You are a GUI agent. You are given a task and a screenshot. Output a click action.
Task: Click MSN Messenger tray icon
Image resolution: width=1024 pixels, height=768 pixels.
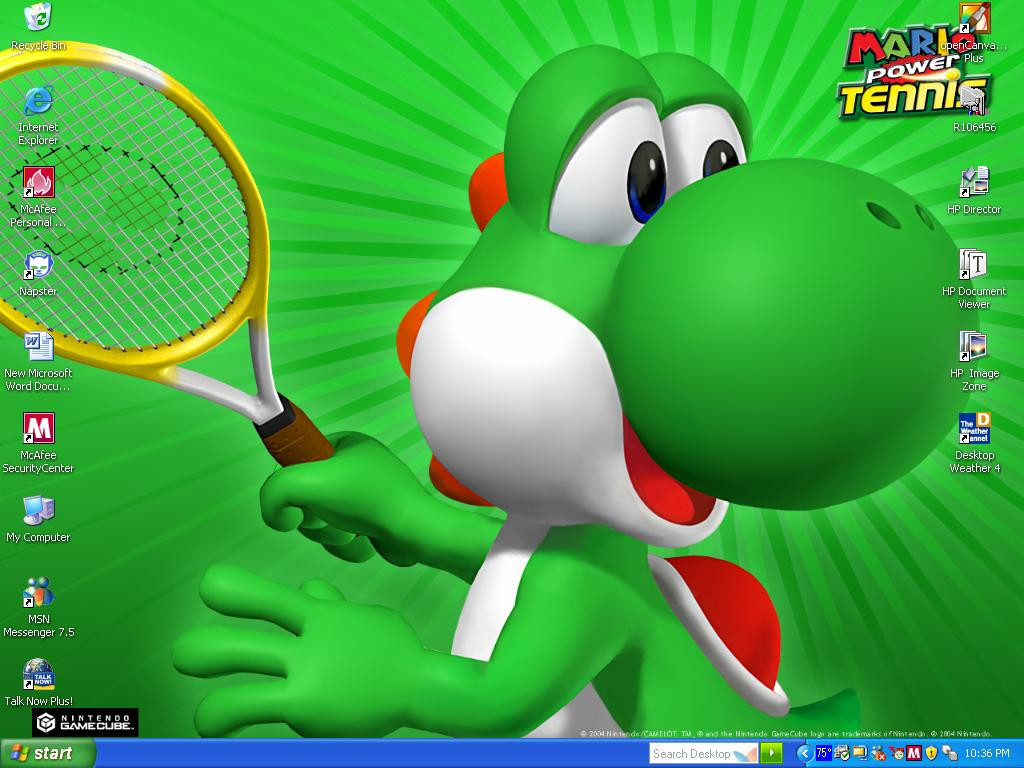[878, 754]
